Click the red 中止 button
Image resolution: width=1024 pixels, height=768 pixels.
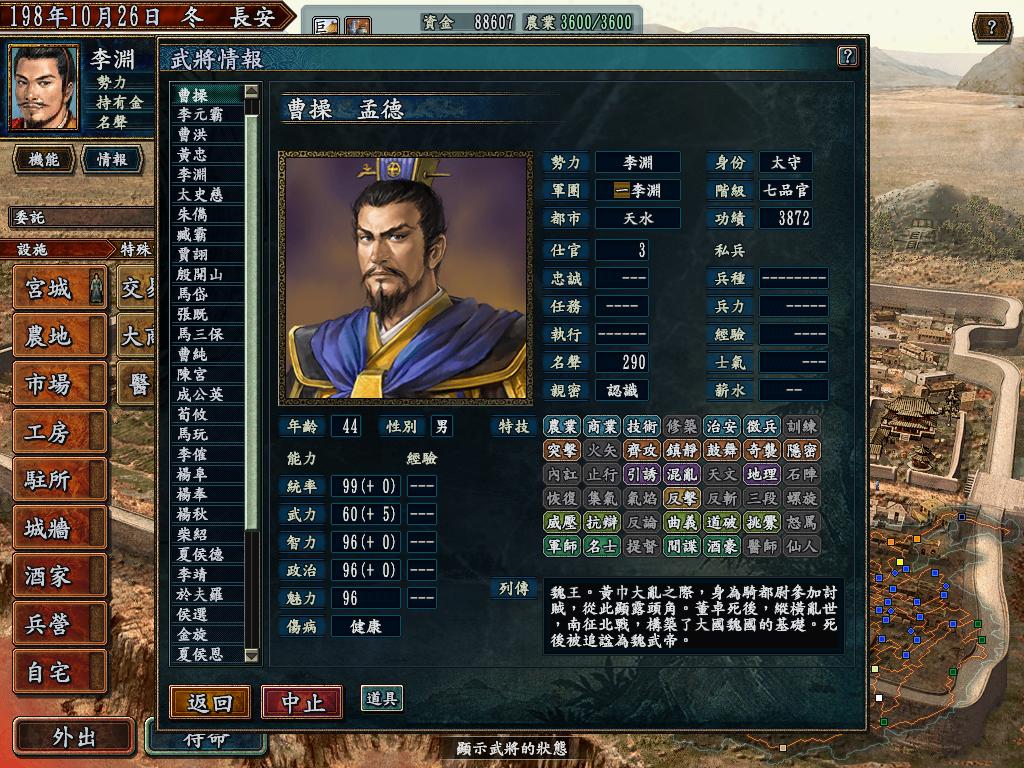point(302,703)
